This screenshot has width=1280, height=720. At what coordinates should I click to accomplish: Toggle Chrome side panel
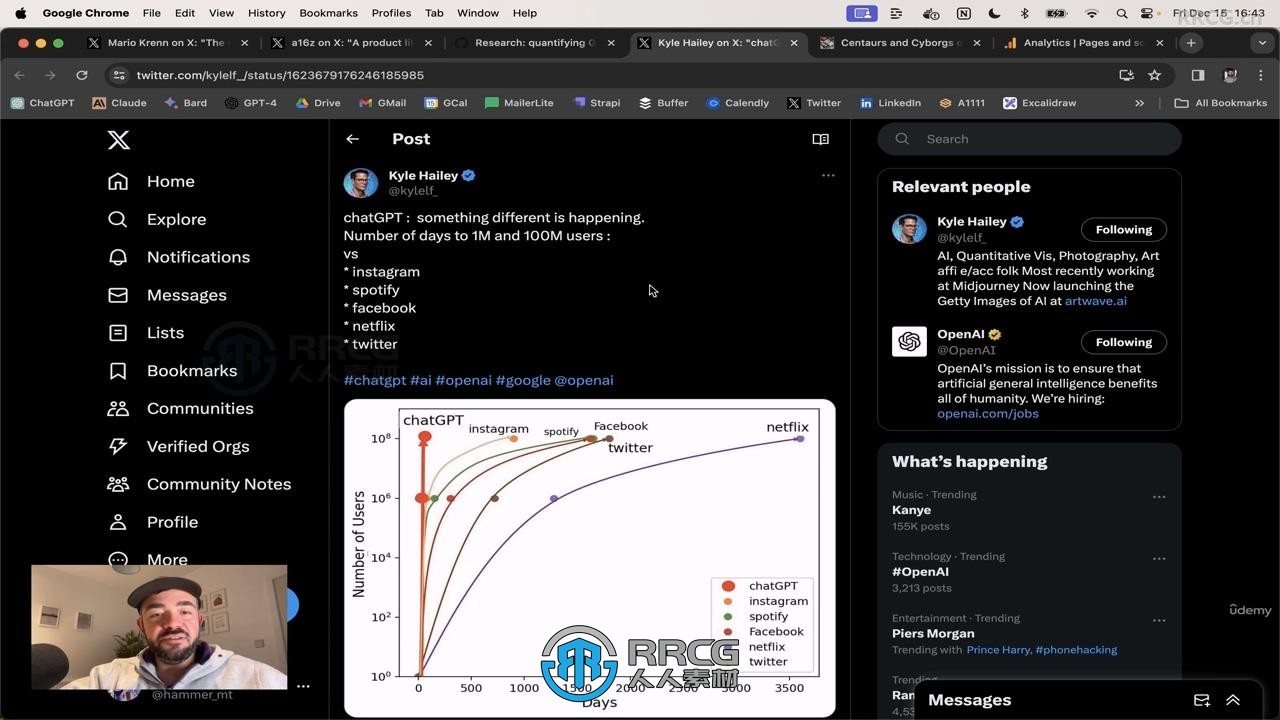(1198, 75)
